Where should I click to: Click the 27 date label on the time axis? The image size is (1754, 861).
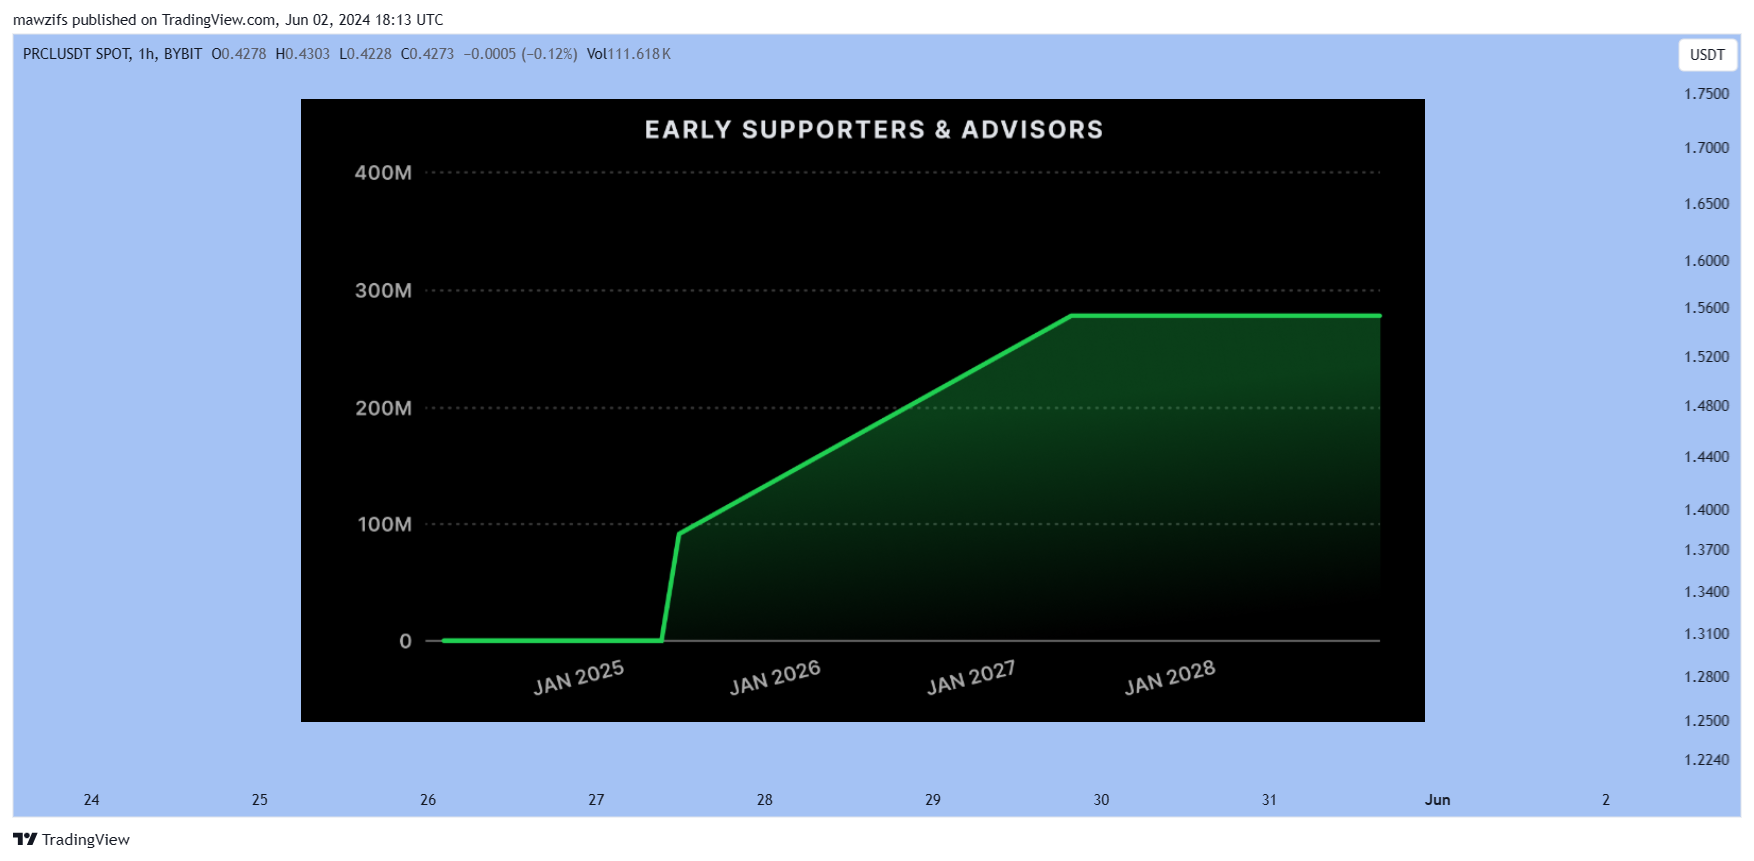click(x=596, y=800)
